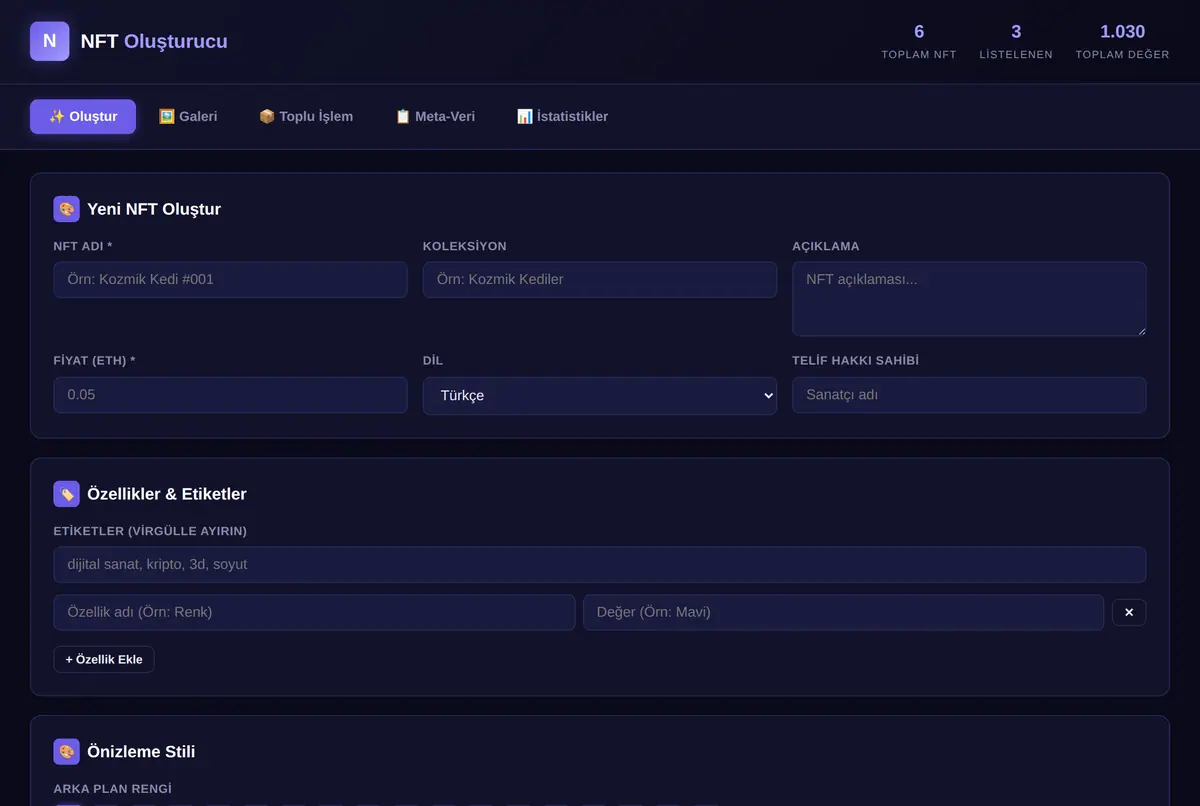This screenshot has width=1200, height=806.
Task: Click the palette icon beside Yeni NFT Oluştur
Action: pos(66,209)
